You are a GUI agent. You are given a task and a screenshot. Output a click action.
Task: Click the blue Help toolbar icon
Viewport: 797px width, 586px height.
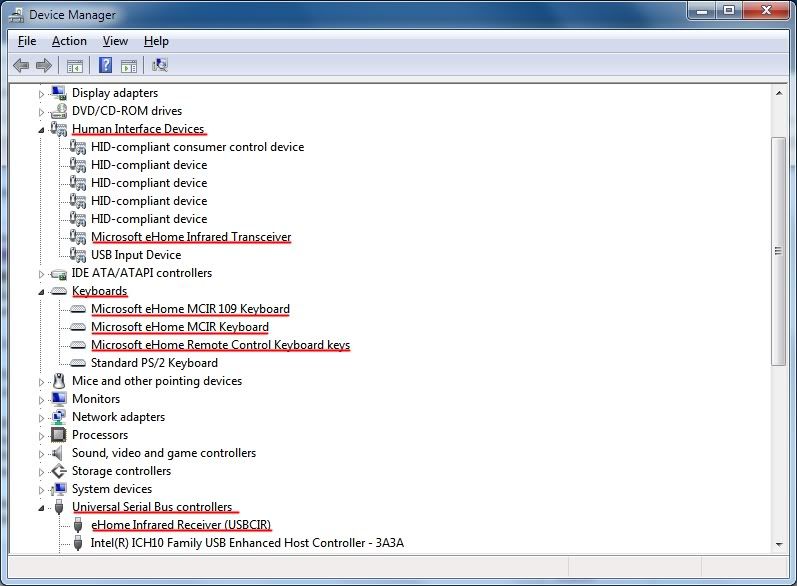point(105,66)
